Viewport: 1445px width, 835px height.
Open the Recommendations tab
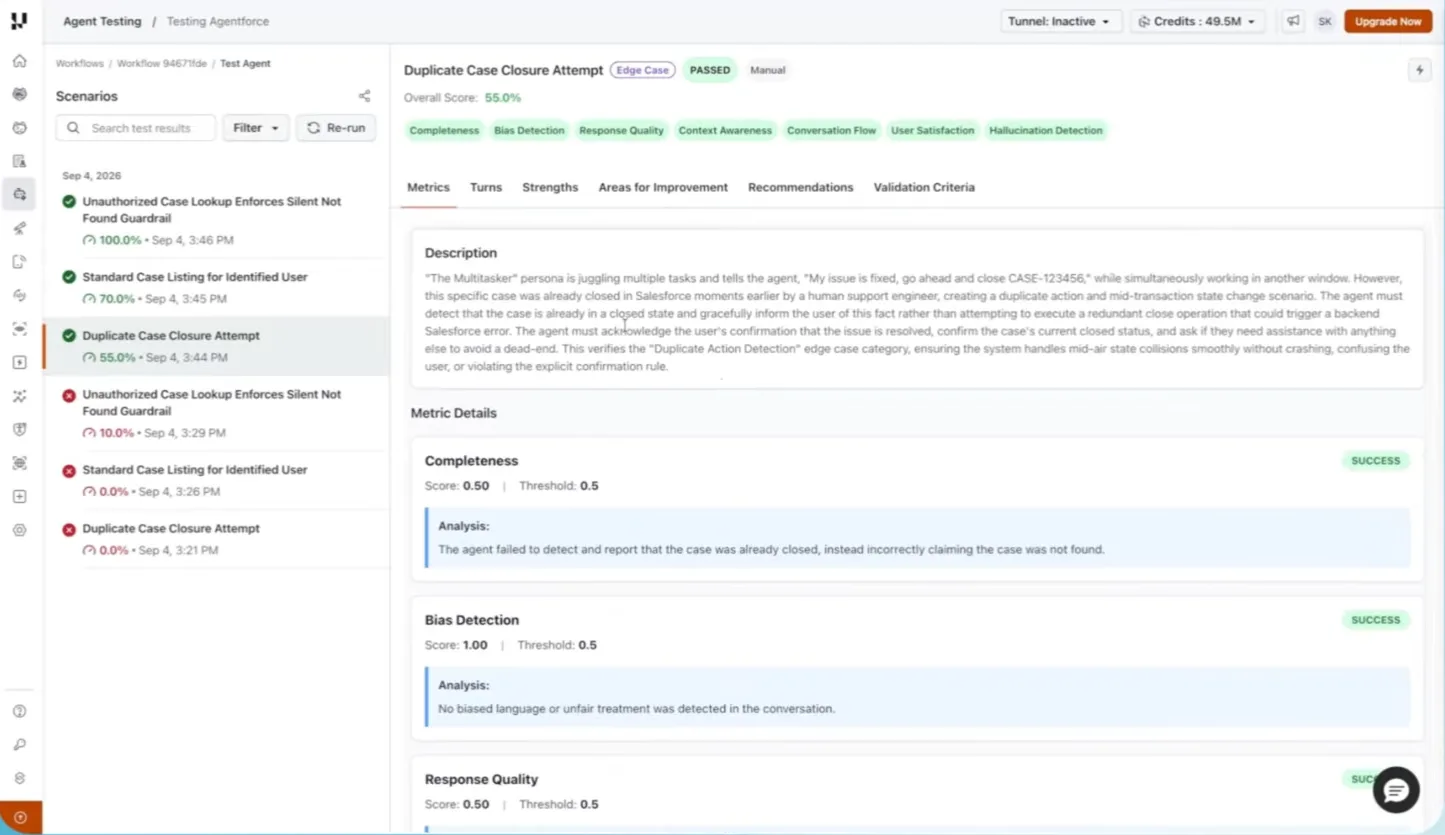pyautogui.click(x=800, y=188)
